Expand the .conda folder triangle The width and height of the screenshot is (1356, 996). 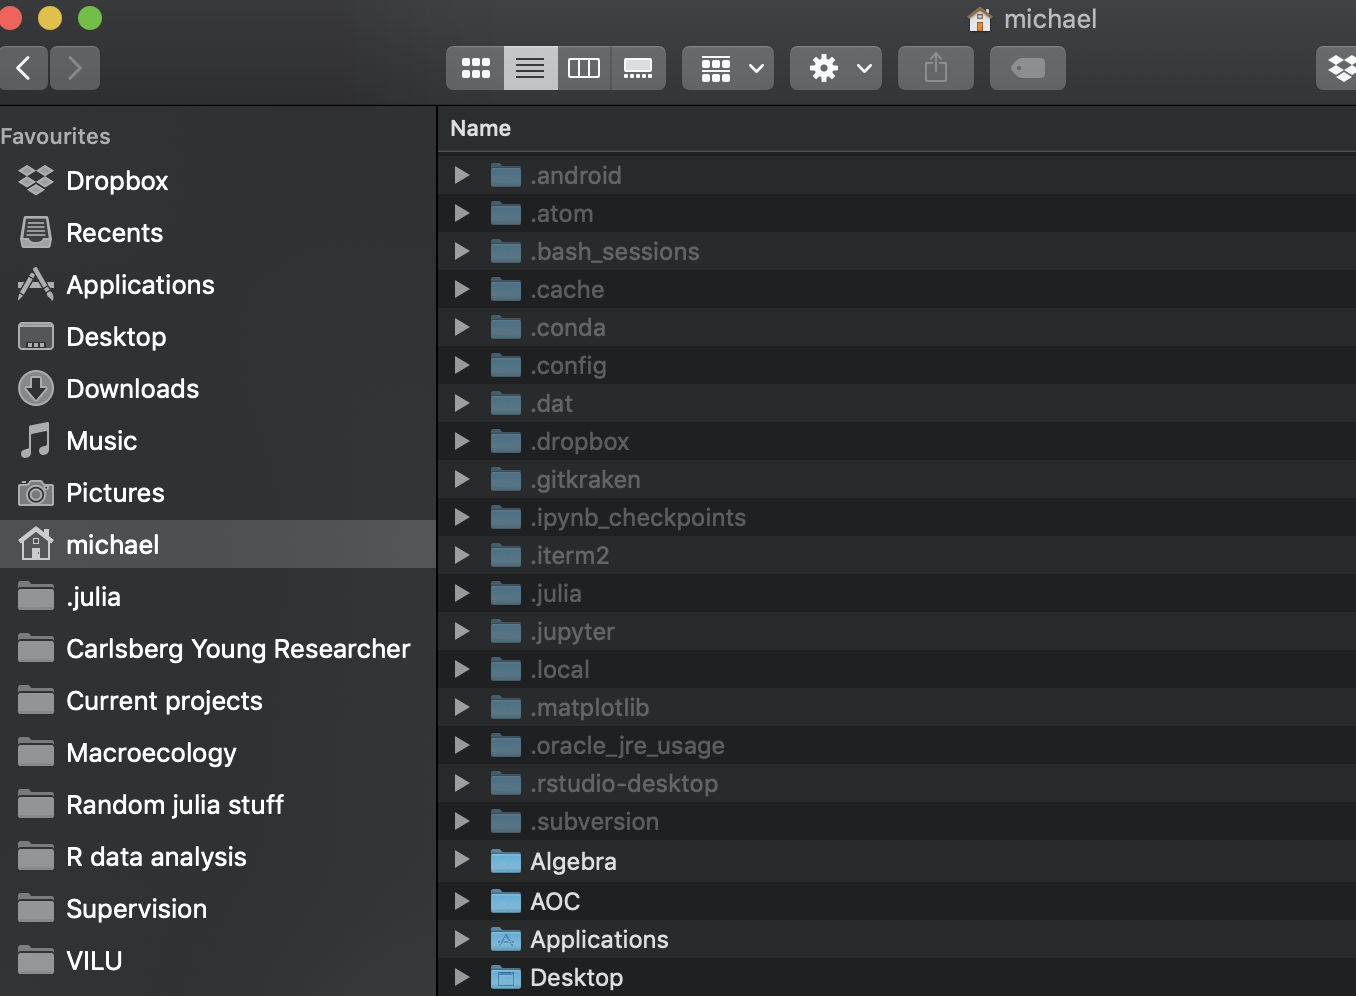pos(462,327)
